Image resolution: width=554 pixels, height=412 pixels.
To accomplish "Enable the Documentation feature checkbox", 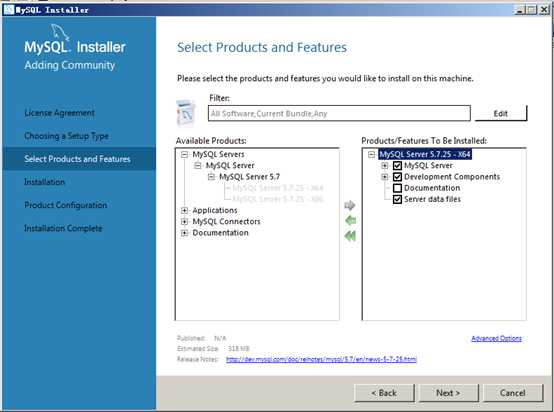I will [x=397, y=188].
